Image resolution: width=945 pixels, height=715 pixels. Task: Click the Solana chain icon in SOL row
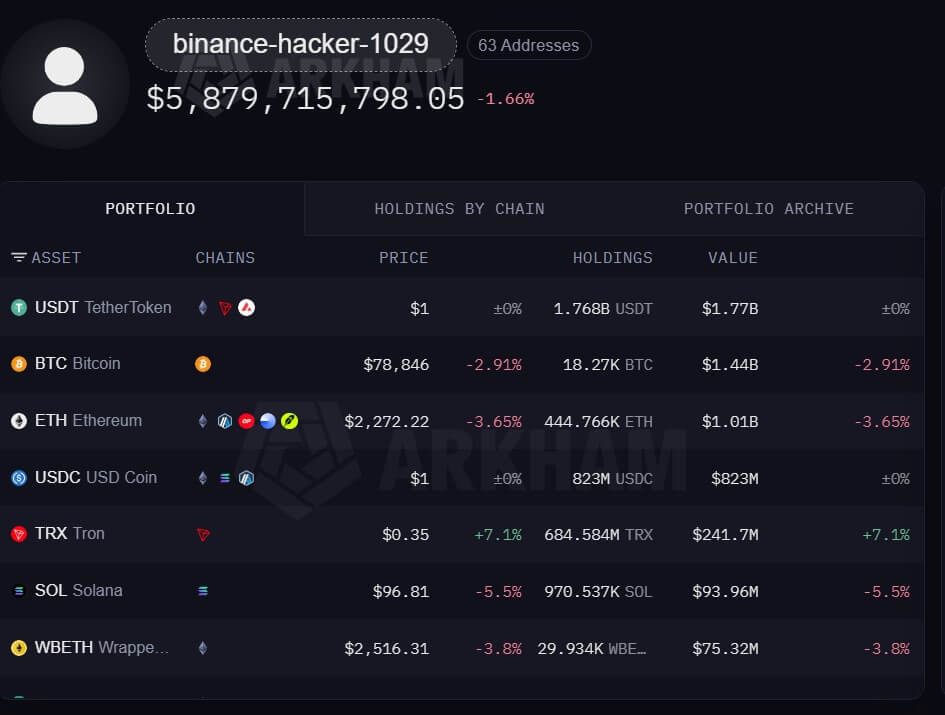pos(203,591)
